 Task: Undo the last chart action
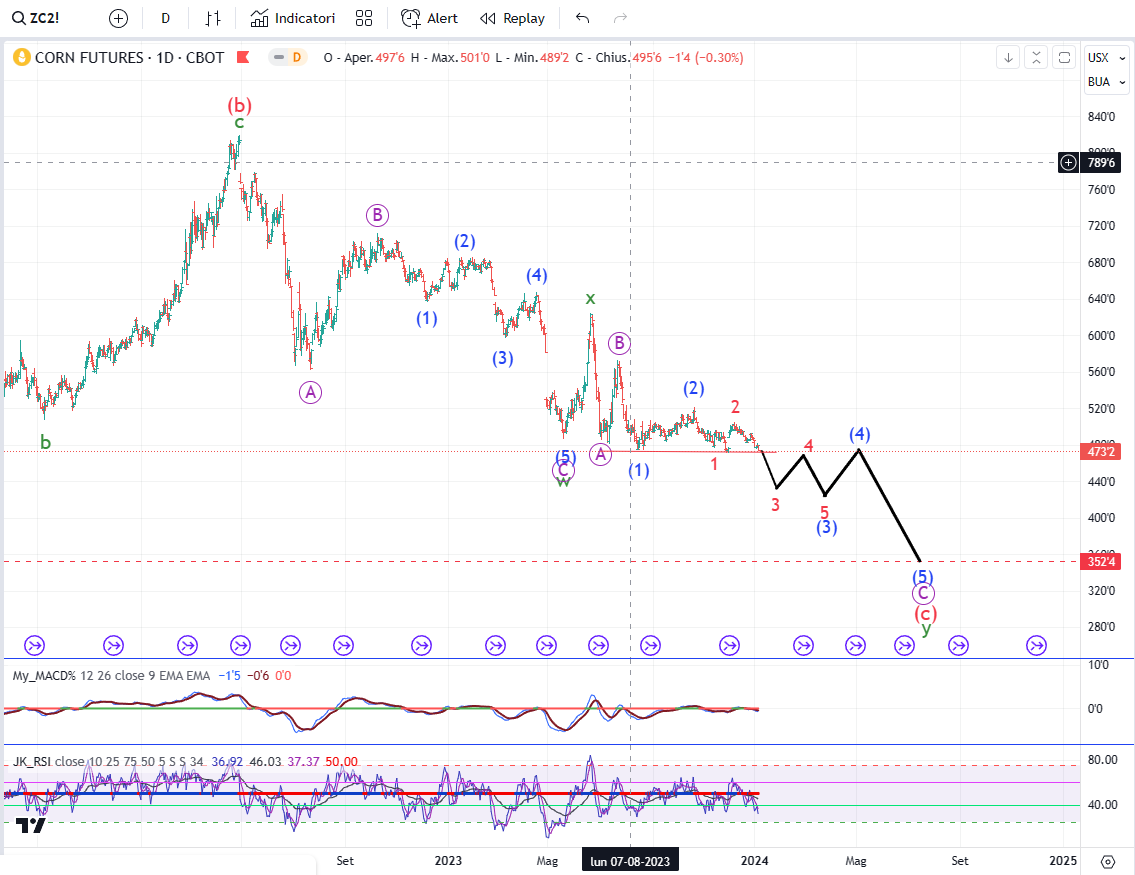tap(583, 18)
